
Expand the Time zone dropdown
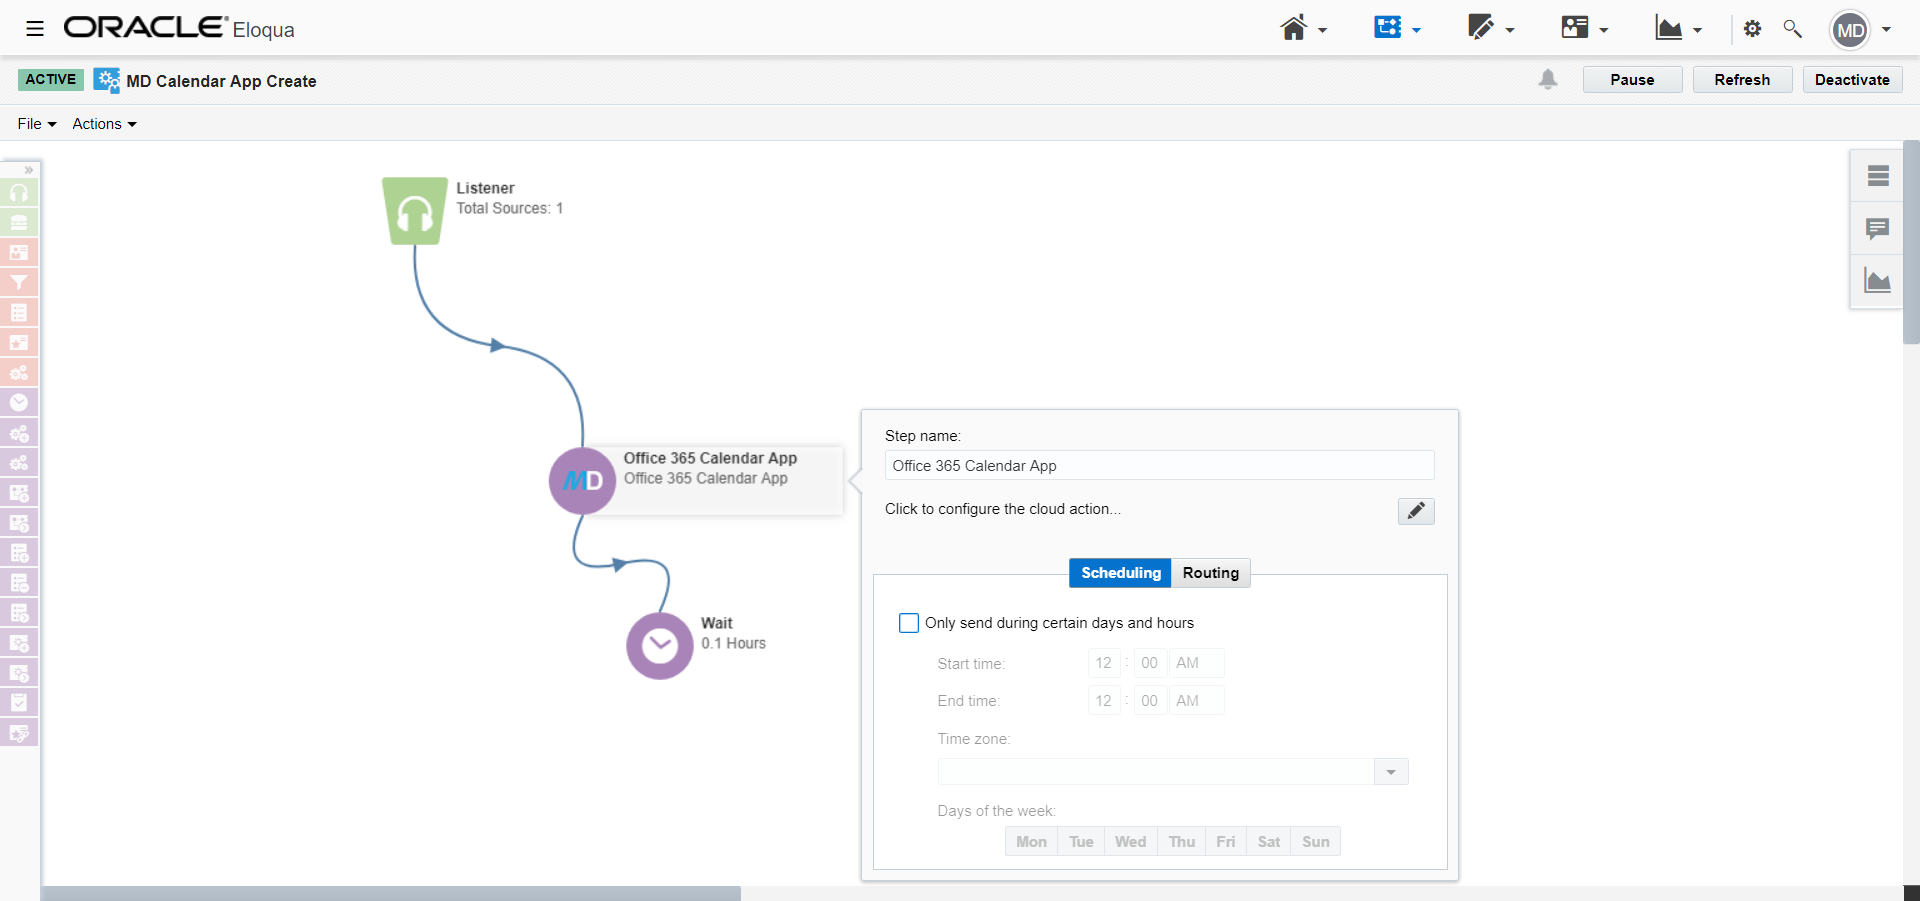[x=1390, y=772]
